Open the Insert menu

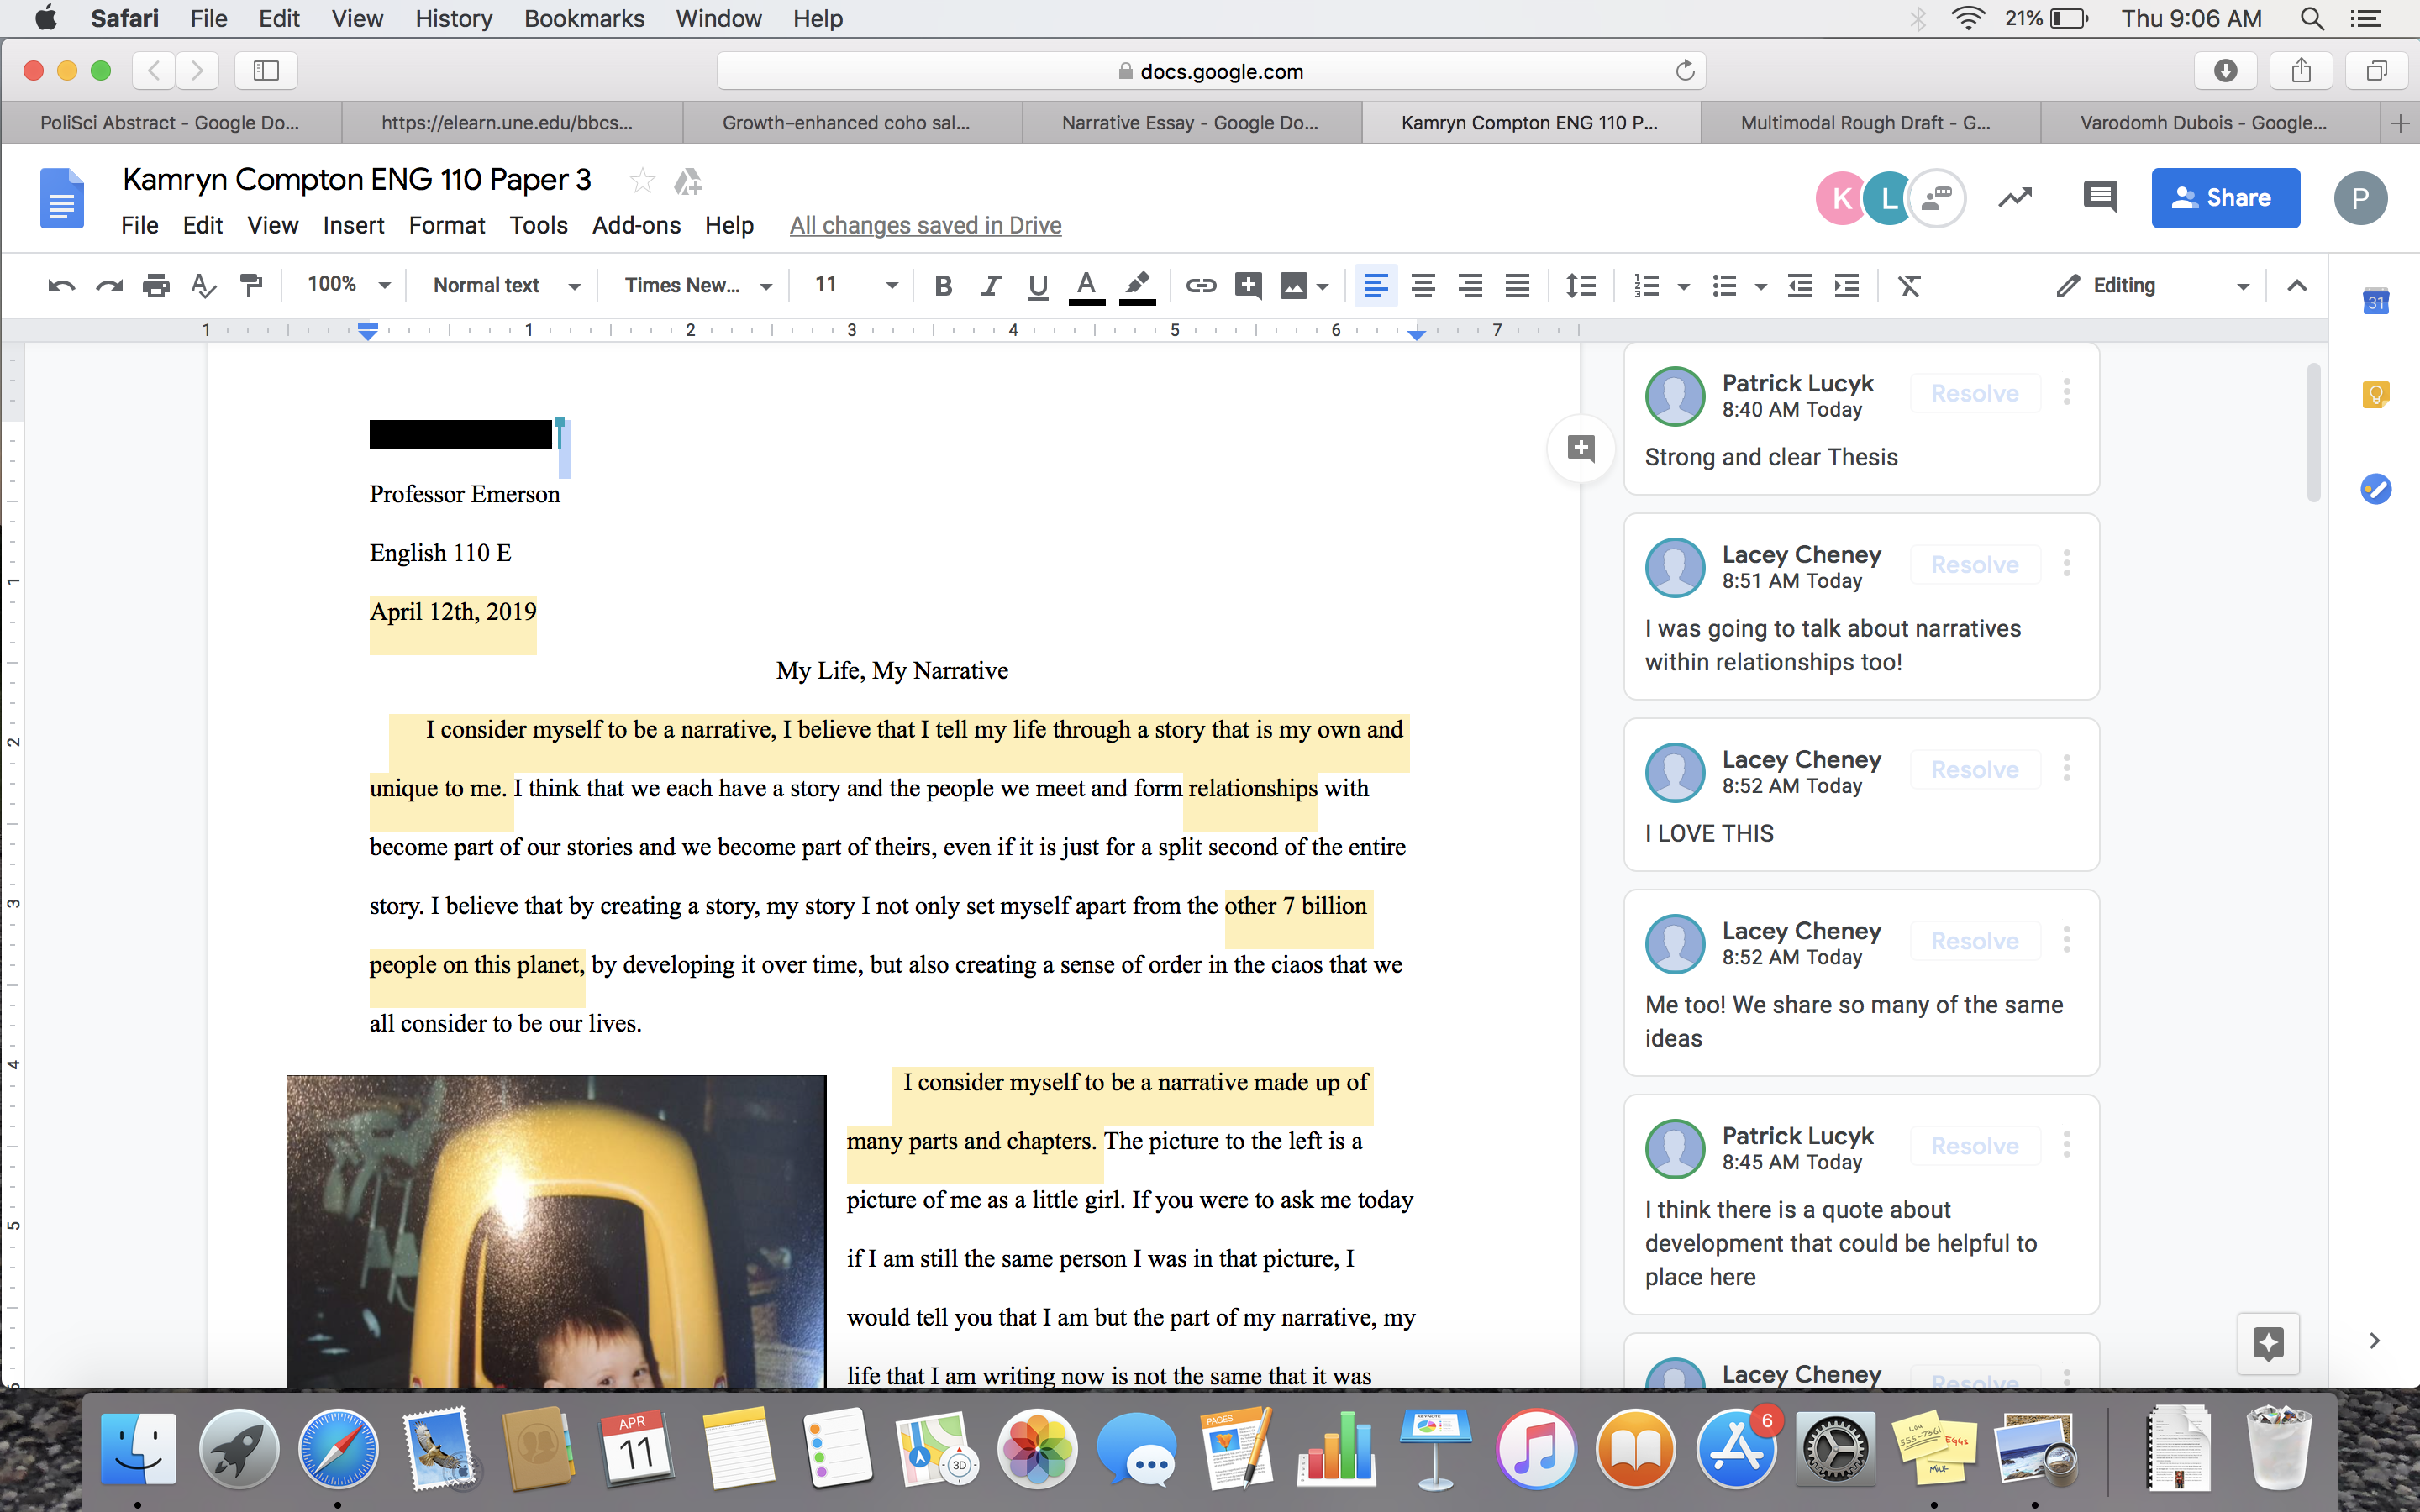point(353,226)
